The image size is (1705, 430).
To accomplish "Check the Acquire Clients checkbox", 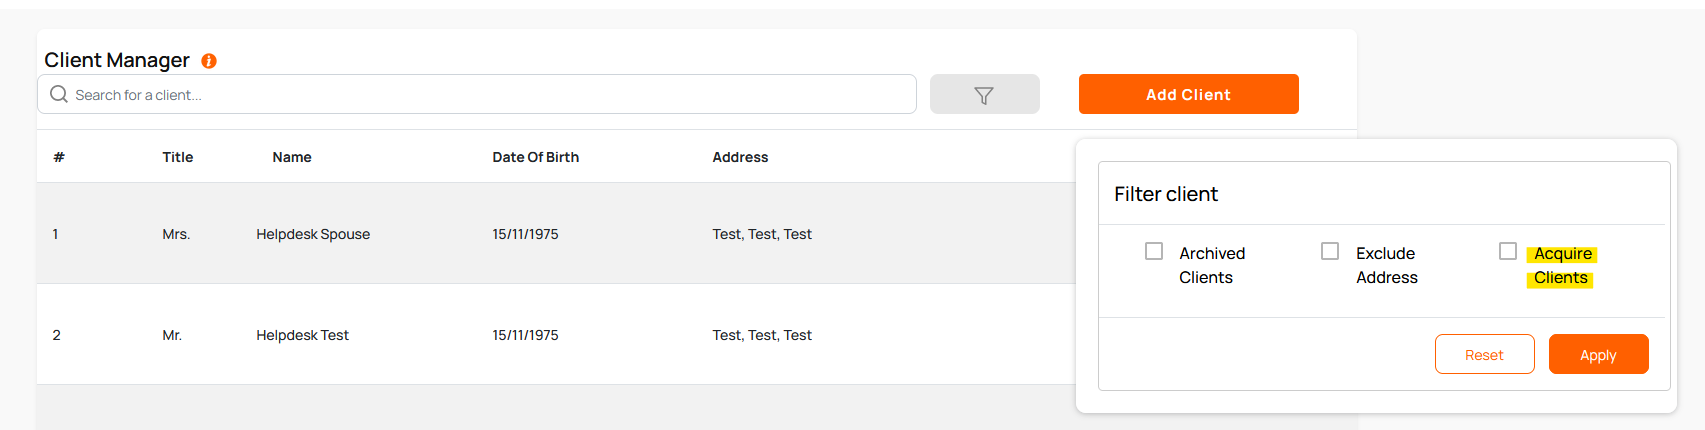I will (x=1508, y=251).
